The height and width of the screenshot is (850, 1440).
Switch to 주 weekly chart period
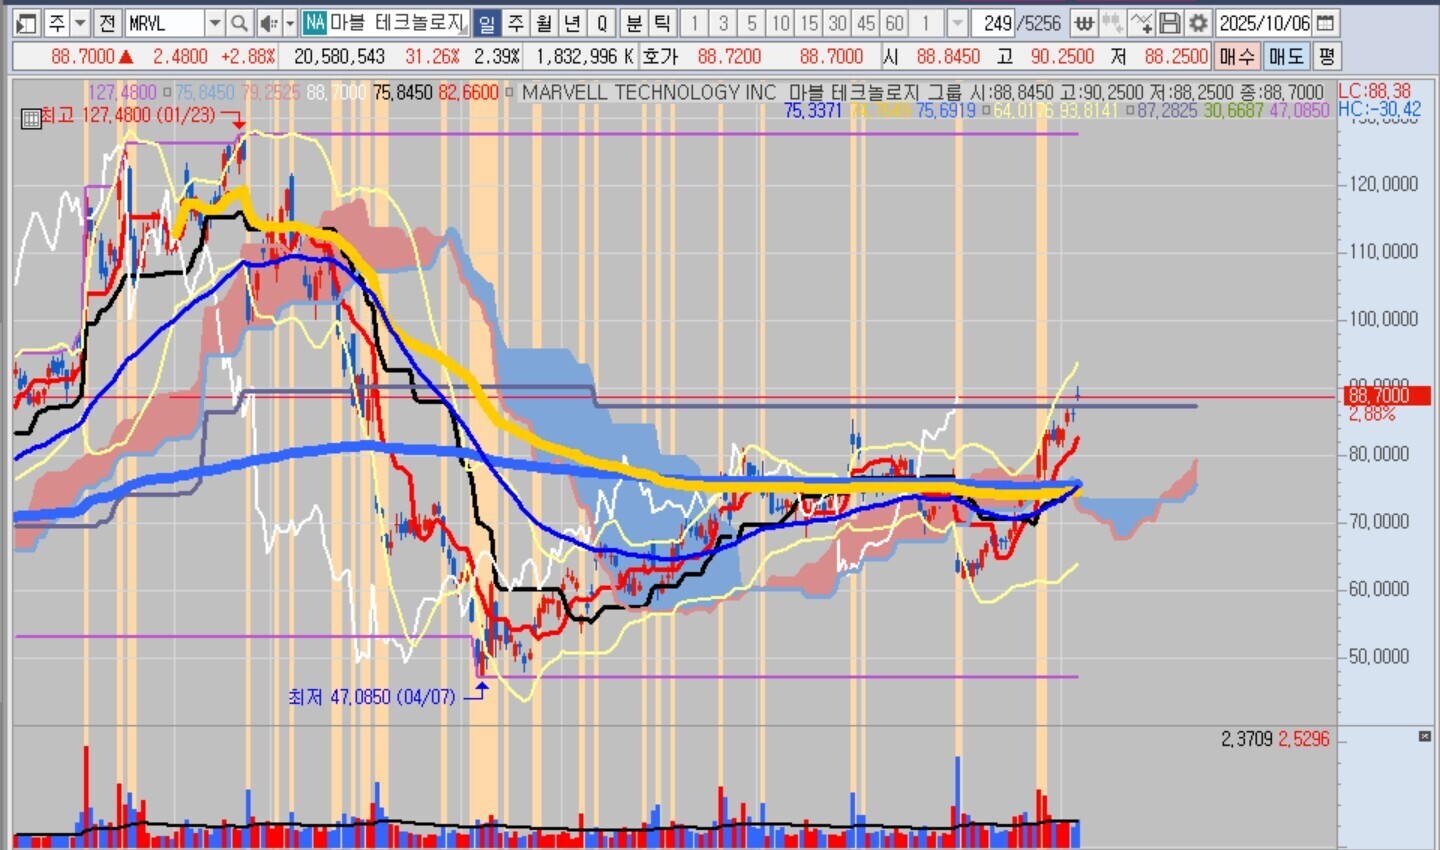point(515,23)
